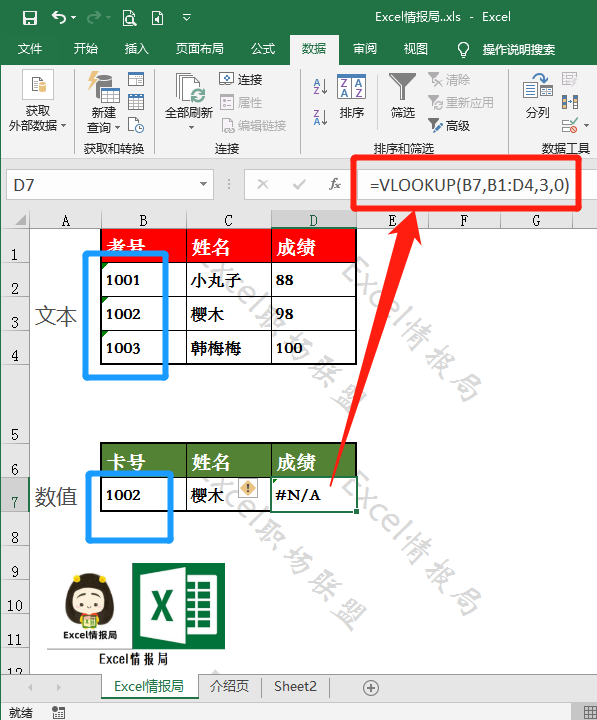Click the Data Validation icon
Viewport: 597px width, 720px height.
click(569, 125)
